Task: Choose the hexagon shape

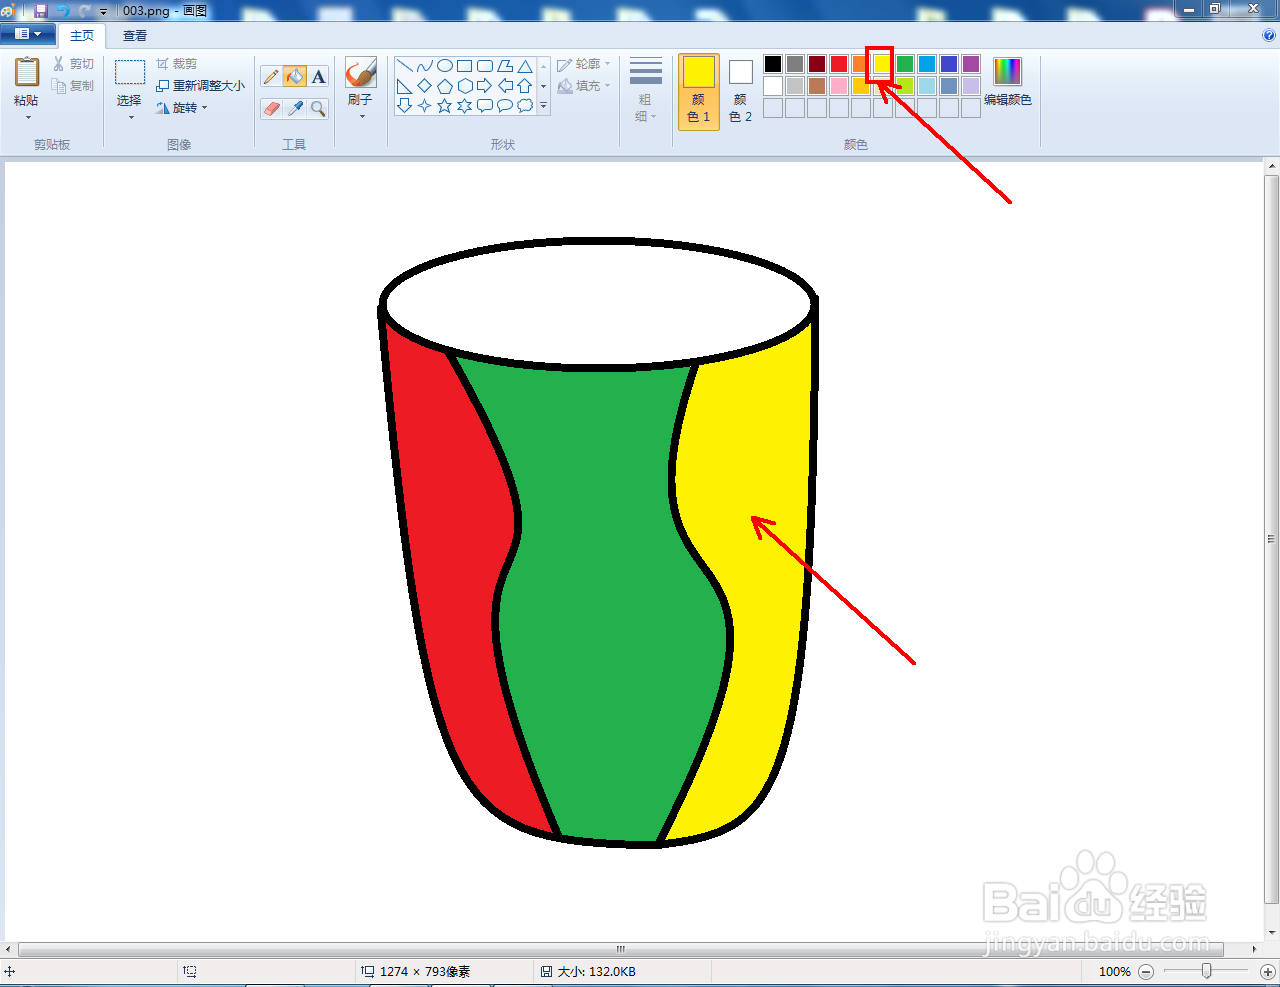Action: pyautogui.click(x=465, y=86)
